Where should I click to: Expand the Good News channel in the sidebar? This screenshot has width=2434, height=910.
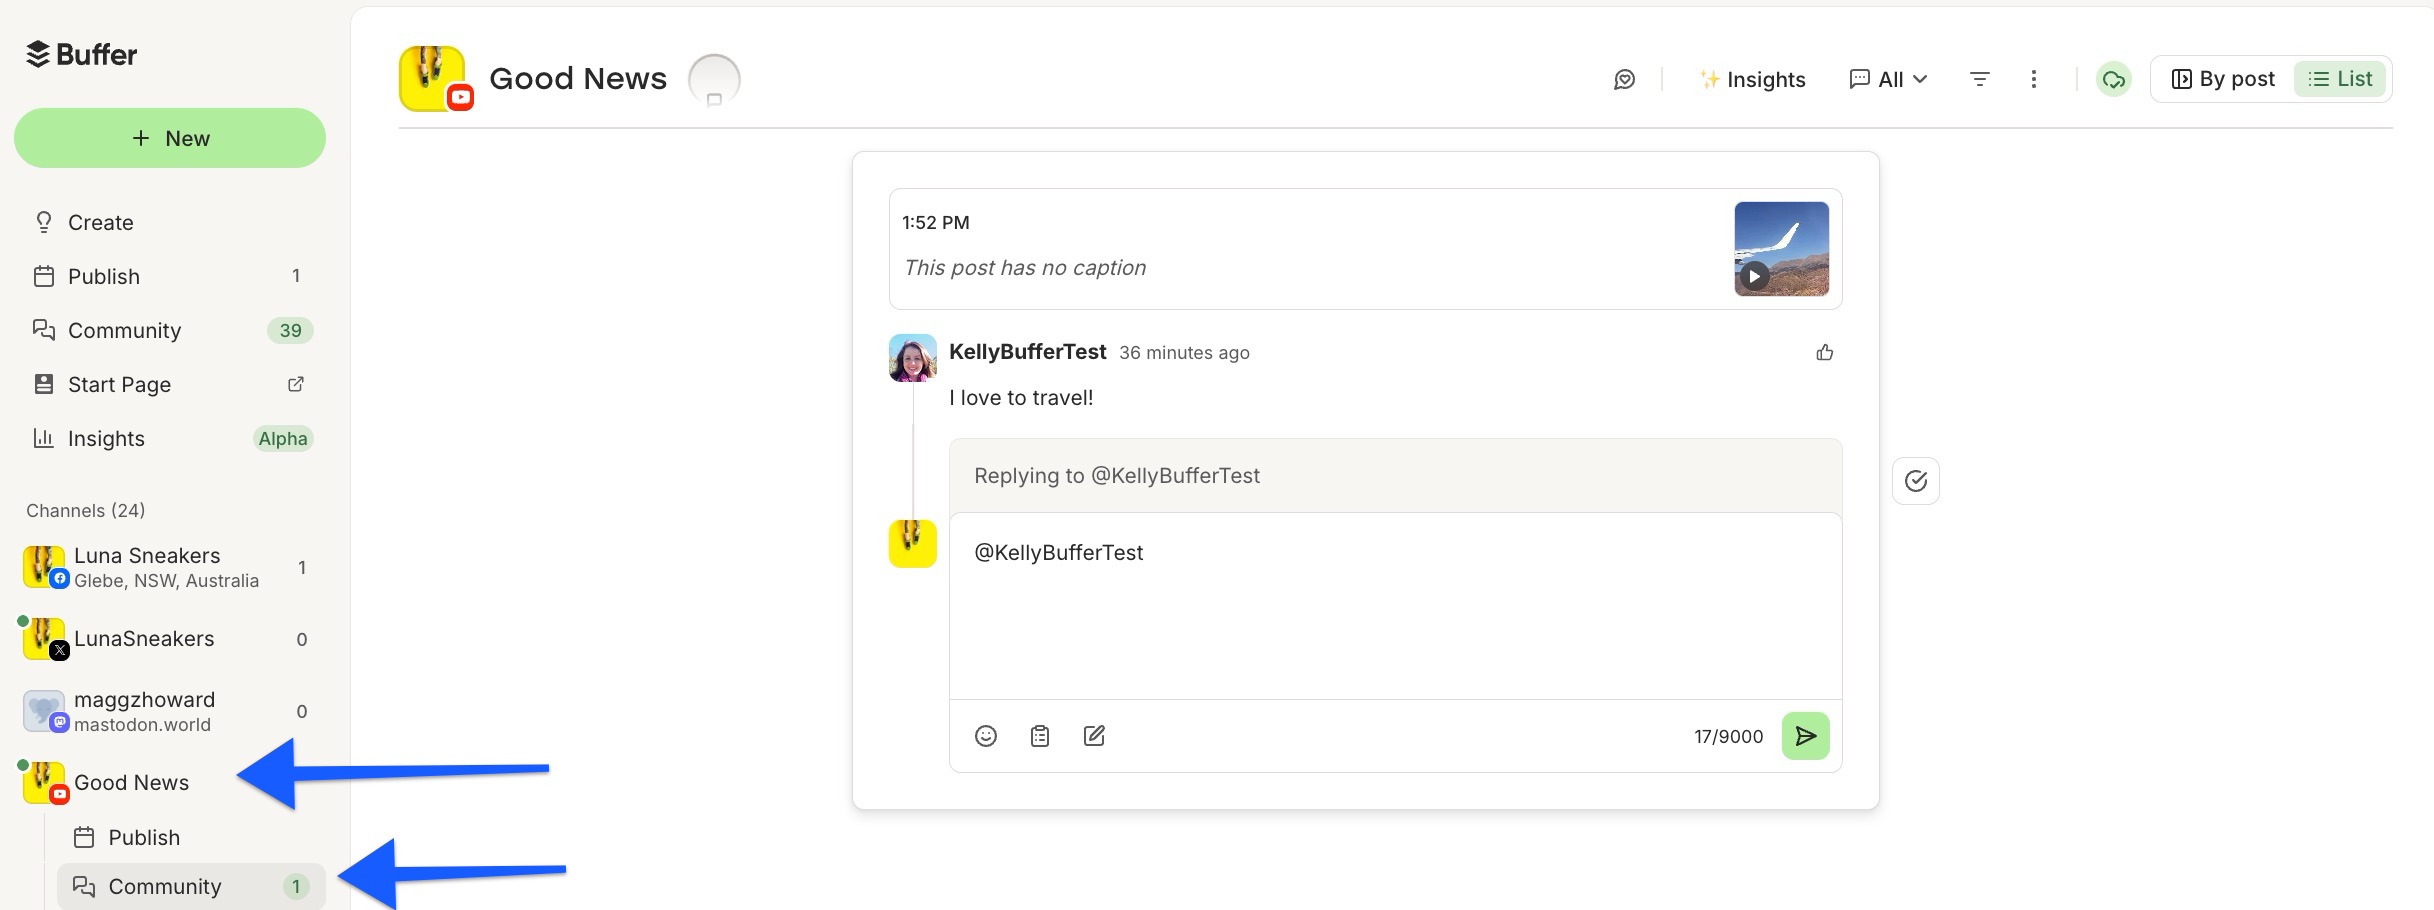pos(131,782)
